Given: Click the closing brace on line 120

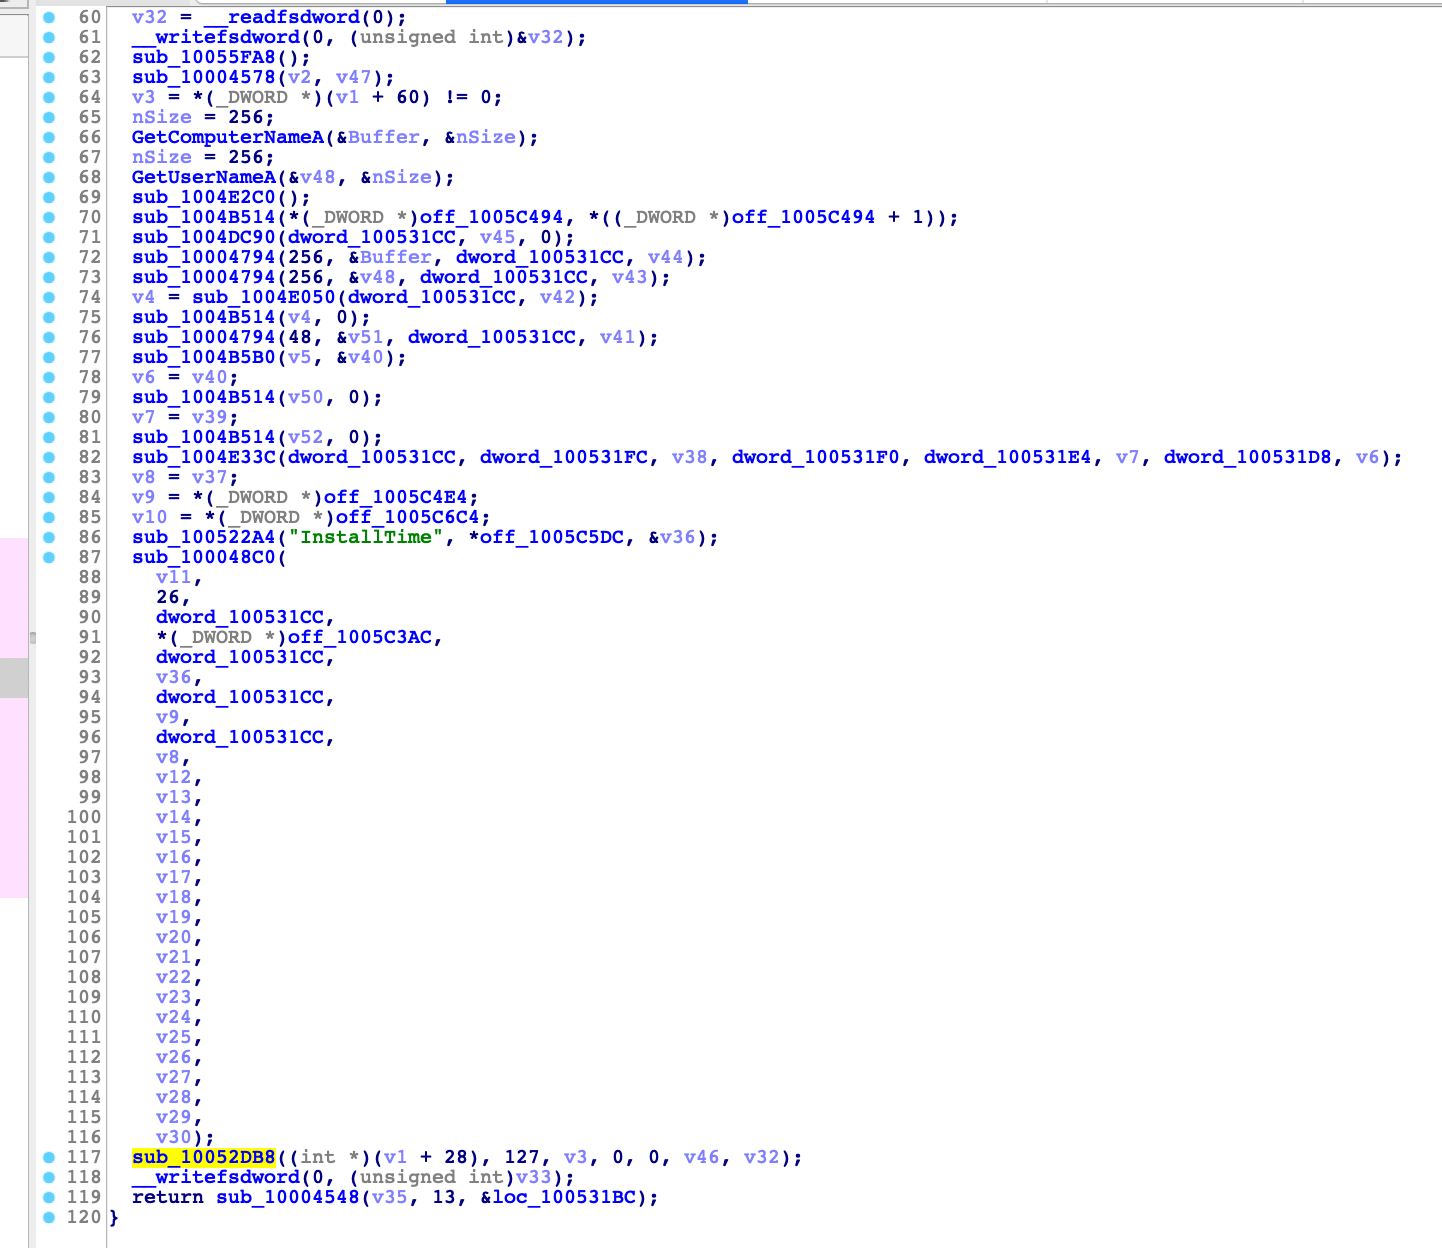Looking at the screenshot, I should point(114,1217).
